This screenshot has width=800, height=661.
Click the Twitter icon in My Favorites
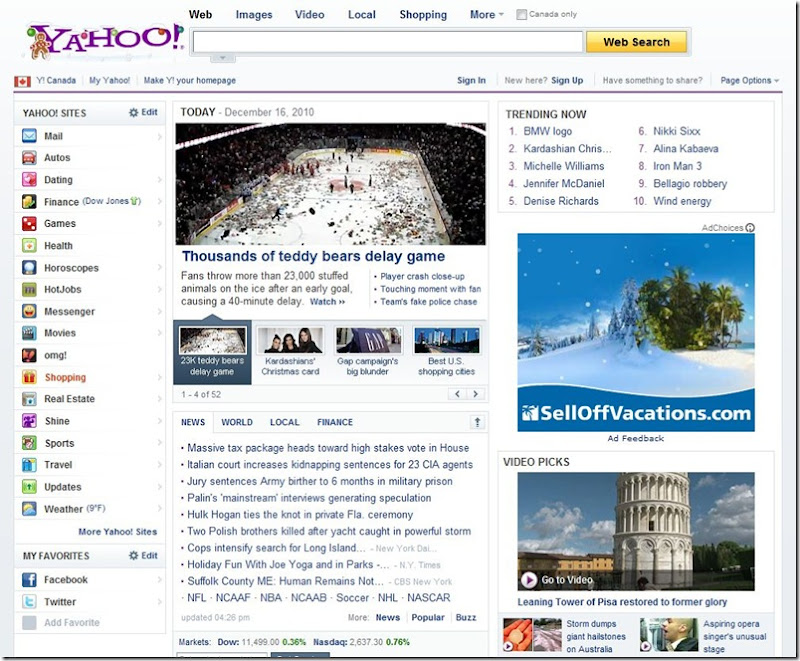tap(29, 601)
